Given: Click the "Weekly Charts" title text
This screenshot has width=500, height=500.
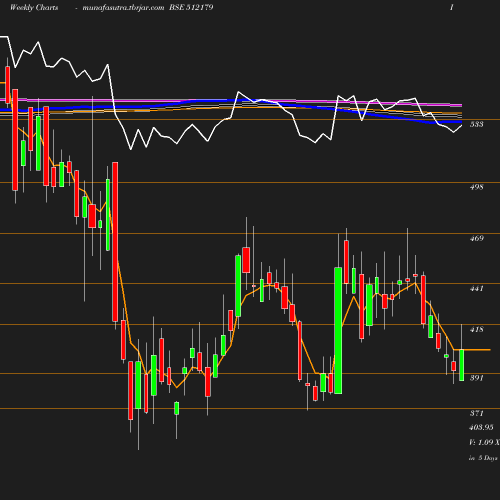Looking at the screenshot, I should click(x=34, y=8).
